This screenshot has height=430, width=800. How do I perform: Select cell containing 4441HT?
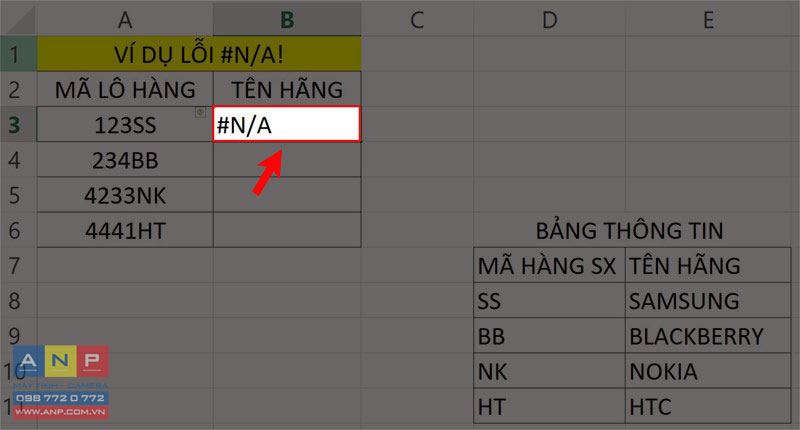(125, 230)
